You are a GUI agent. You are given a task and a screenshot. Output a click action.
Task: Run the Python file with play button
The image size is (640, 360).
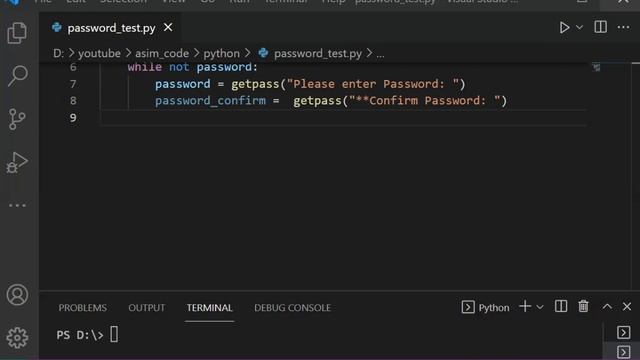click(x=564, y=27)
